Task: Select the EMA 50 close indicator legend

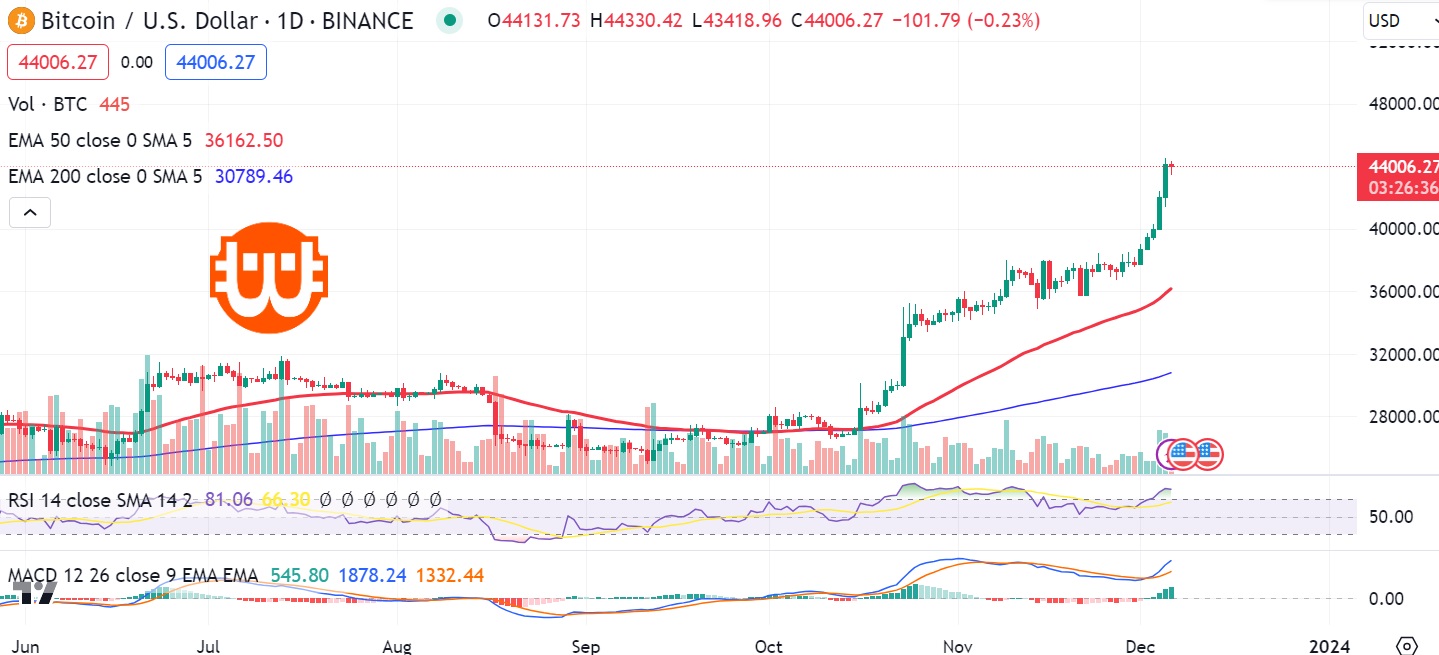Action: tap(100, 140)
